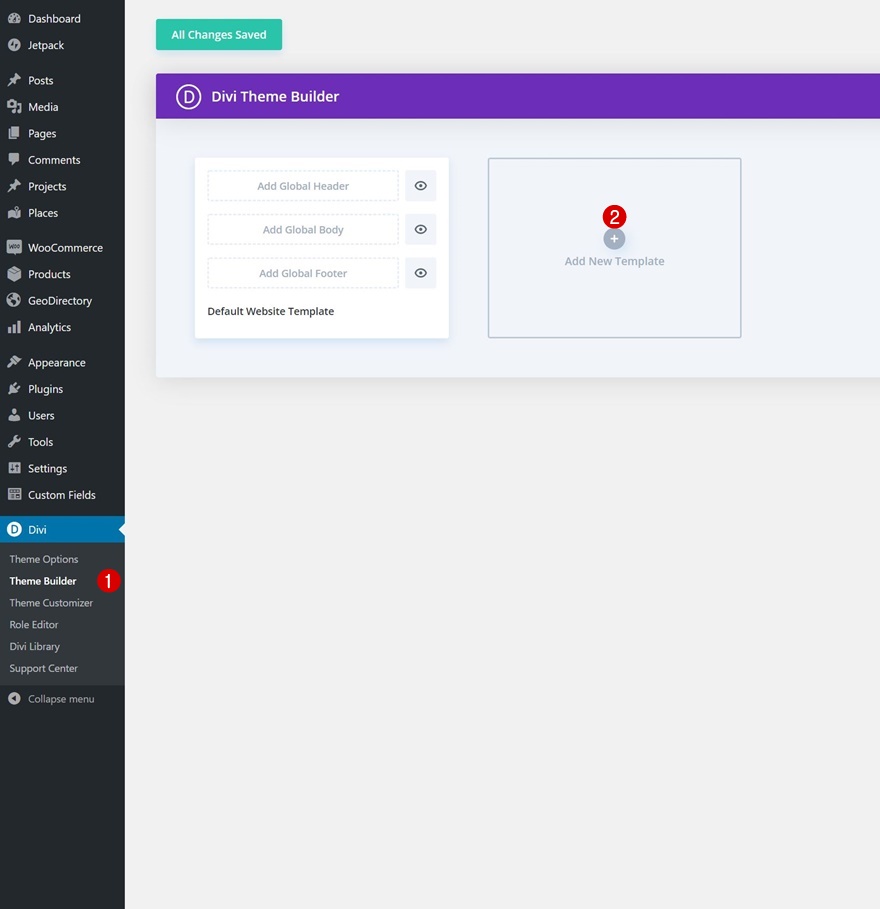Open Theme Builder submenu link

[43, 581]
